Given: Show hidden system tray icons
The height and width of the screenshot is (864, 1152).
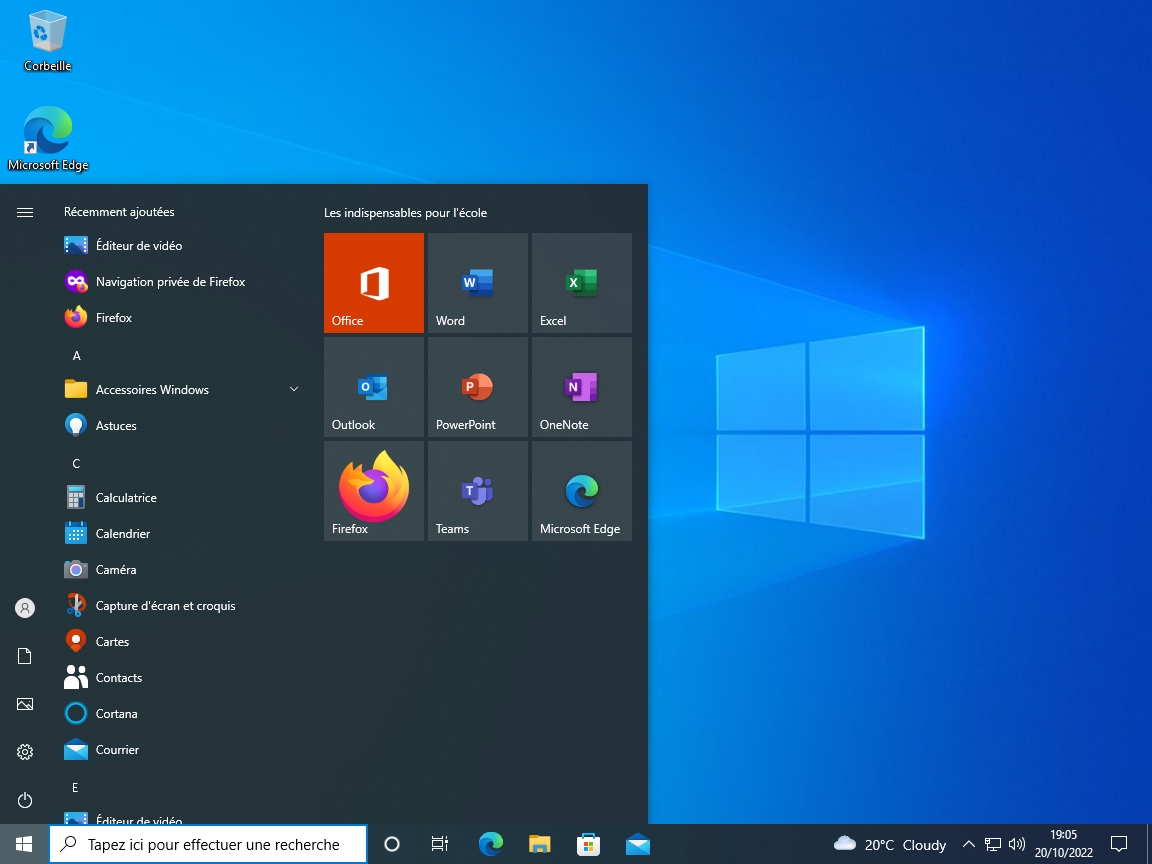Looking at the screenshot, I should [x=968, y=844].
